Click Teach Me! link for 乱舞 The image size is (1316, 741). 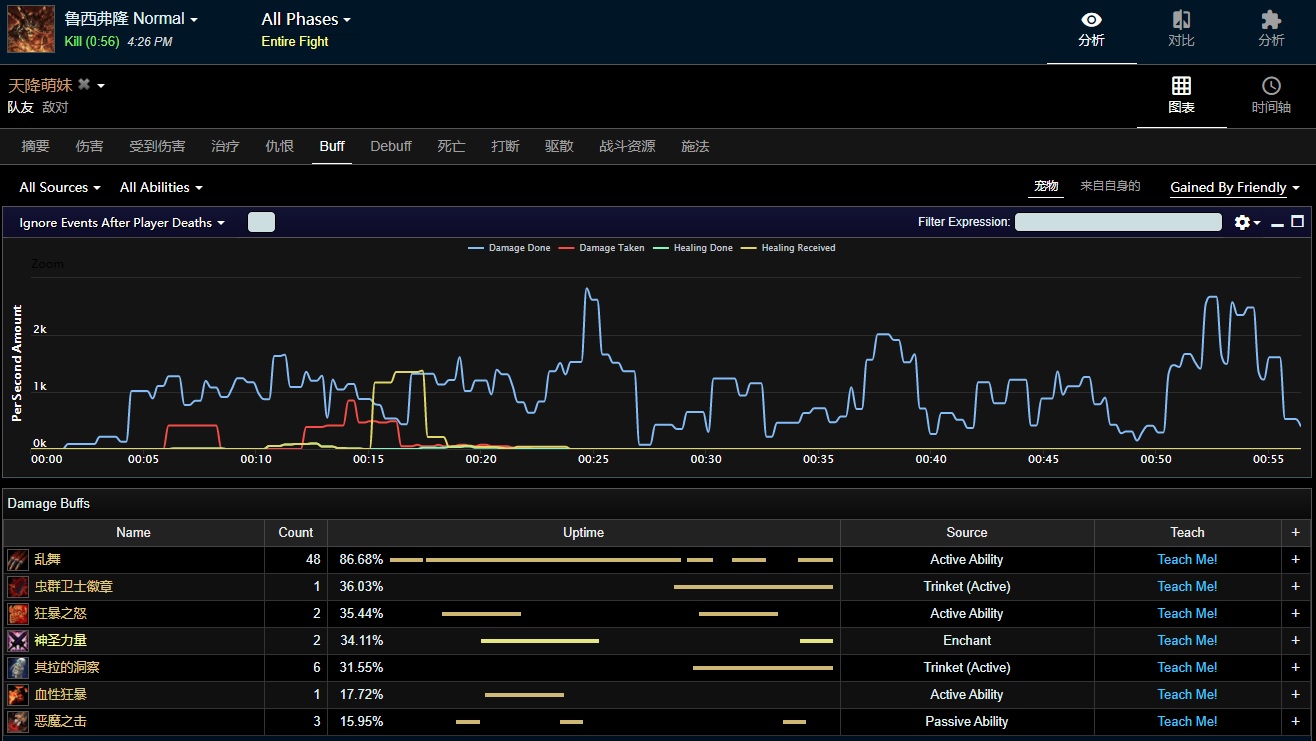coord(1187,560)
